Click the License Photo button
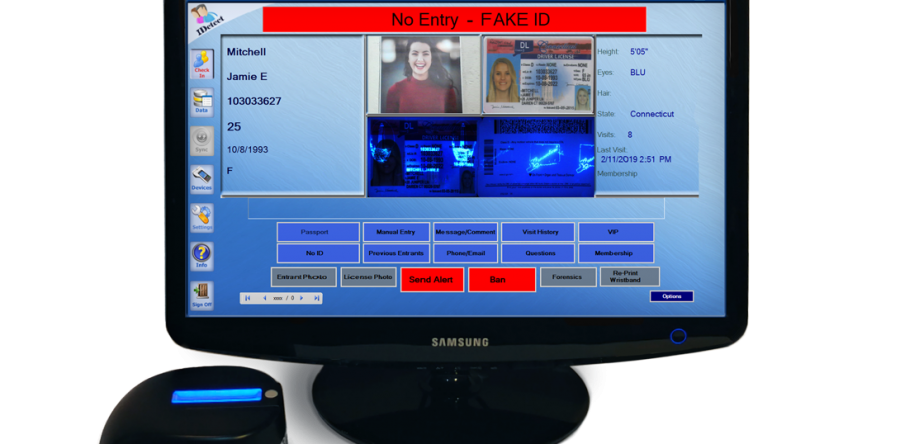Image resolution: width=900 pixels, height=444 pixels. pos(368,277)
